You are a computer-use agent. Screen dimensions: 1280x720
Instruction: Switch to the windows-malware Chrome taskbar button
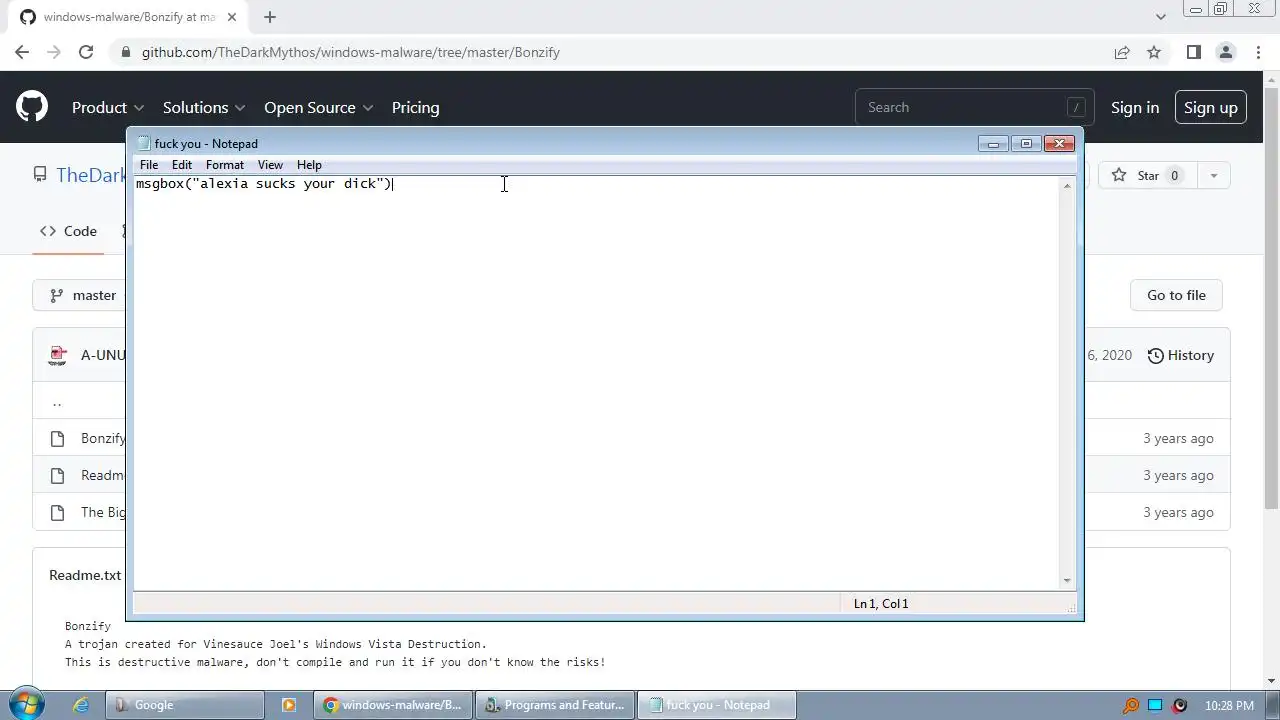pyautogui.click(x=393, y=705)
